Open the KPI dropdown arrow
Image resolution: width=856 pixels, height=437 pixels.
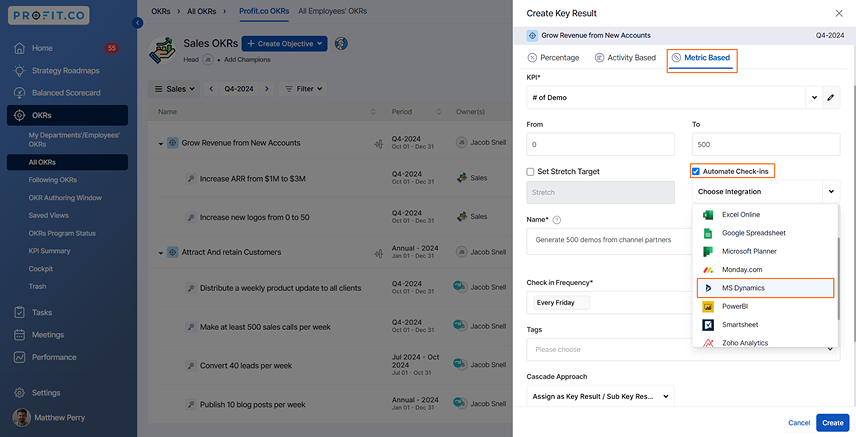814,98
